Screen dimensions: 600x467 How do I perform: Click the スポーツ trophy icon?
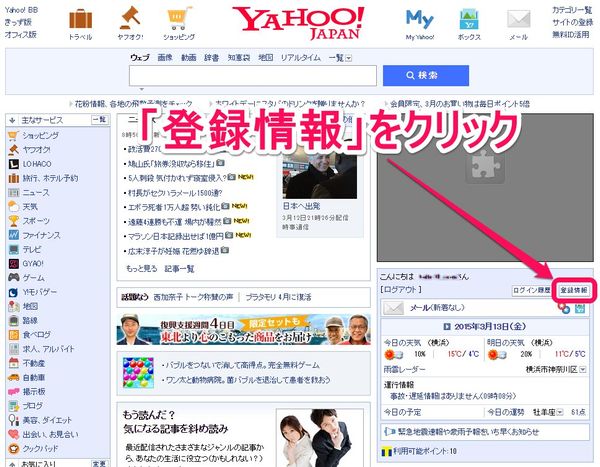(13, 221)
